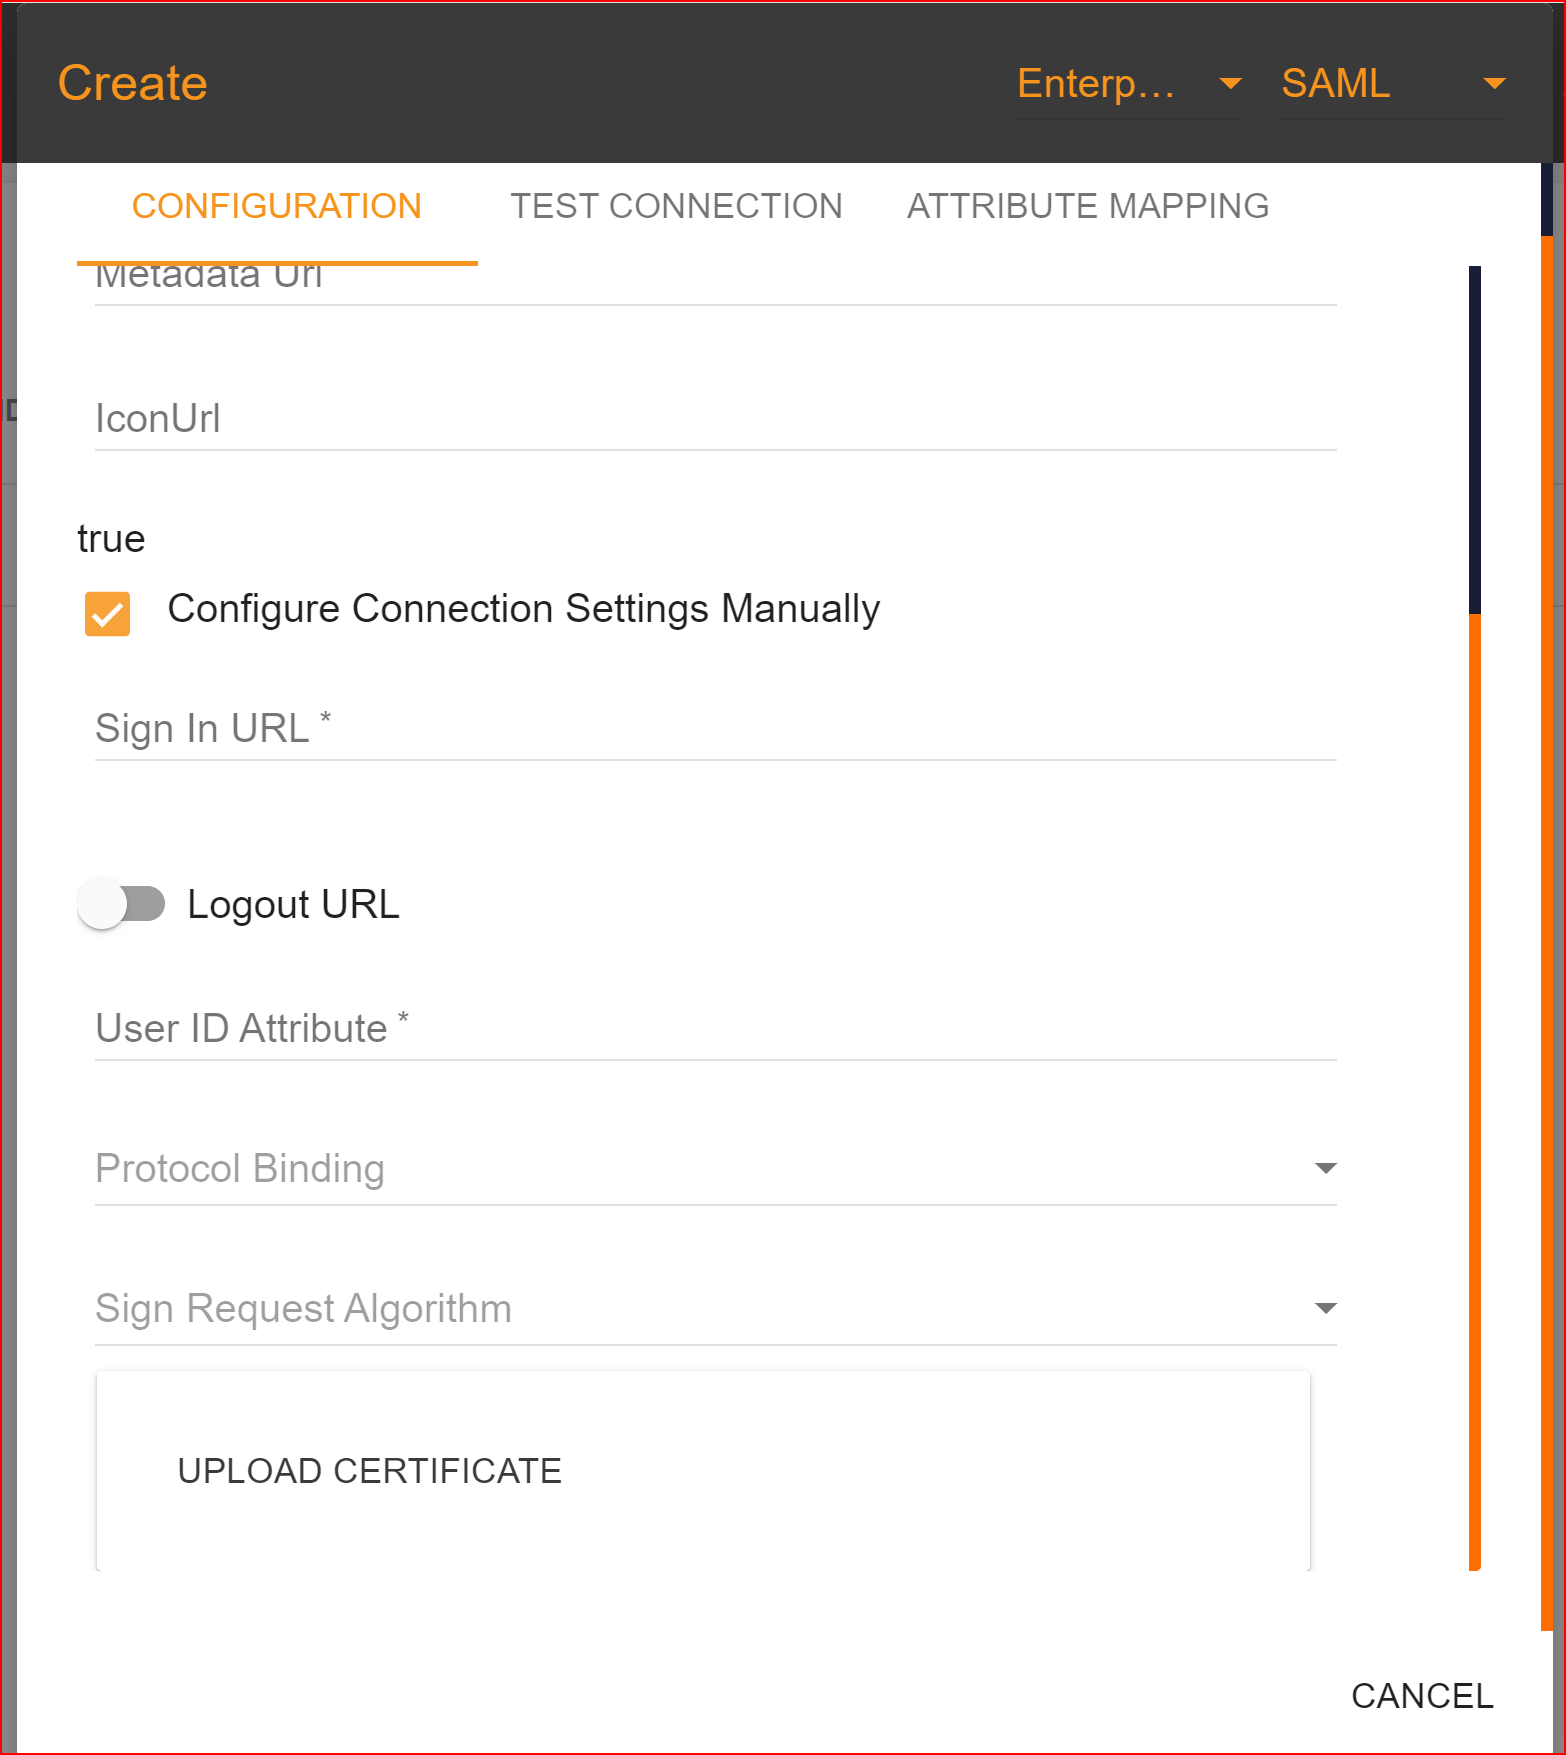Image resolution: width=1566 pixels, height=1755 pixels.
Task: Focus the Sign In URL field
Action: [716, 728]
